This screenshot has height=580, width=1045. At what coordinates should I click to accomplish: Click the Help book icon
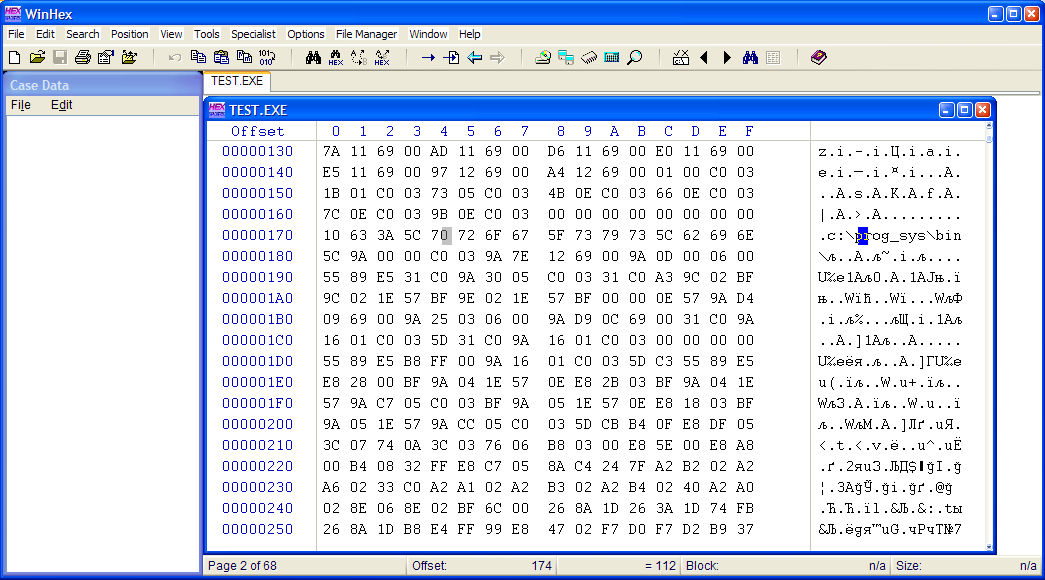tap(819, 58)
